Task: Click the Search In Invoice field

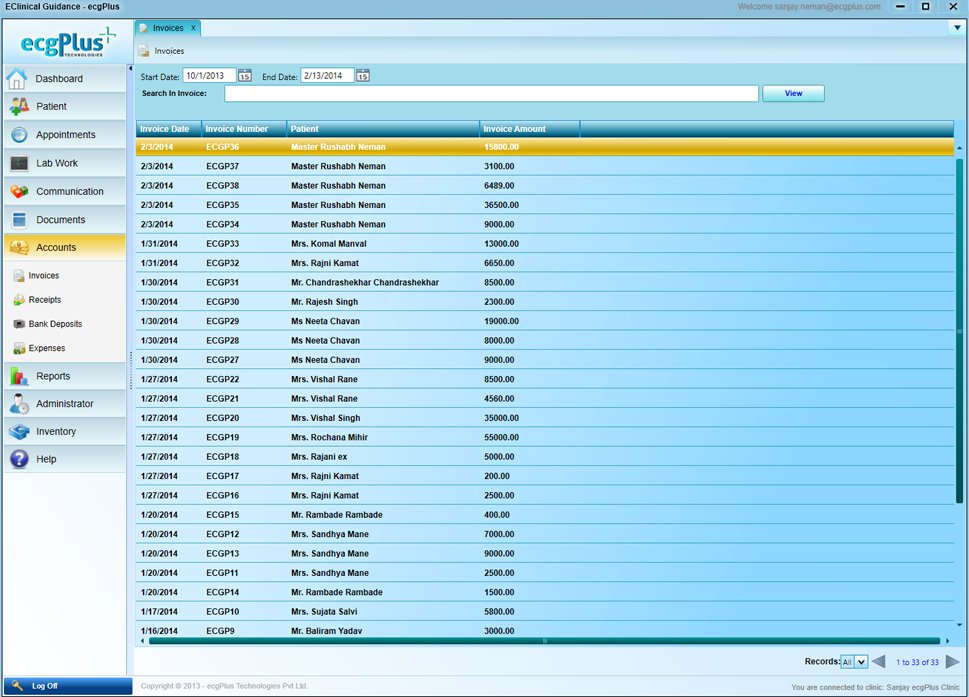Action: point(491,93)
